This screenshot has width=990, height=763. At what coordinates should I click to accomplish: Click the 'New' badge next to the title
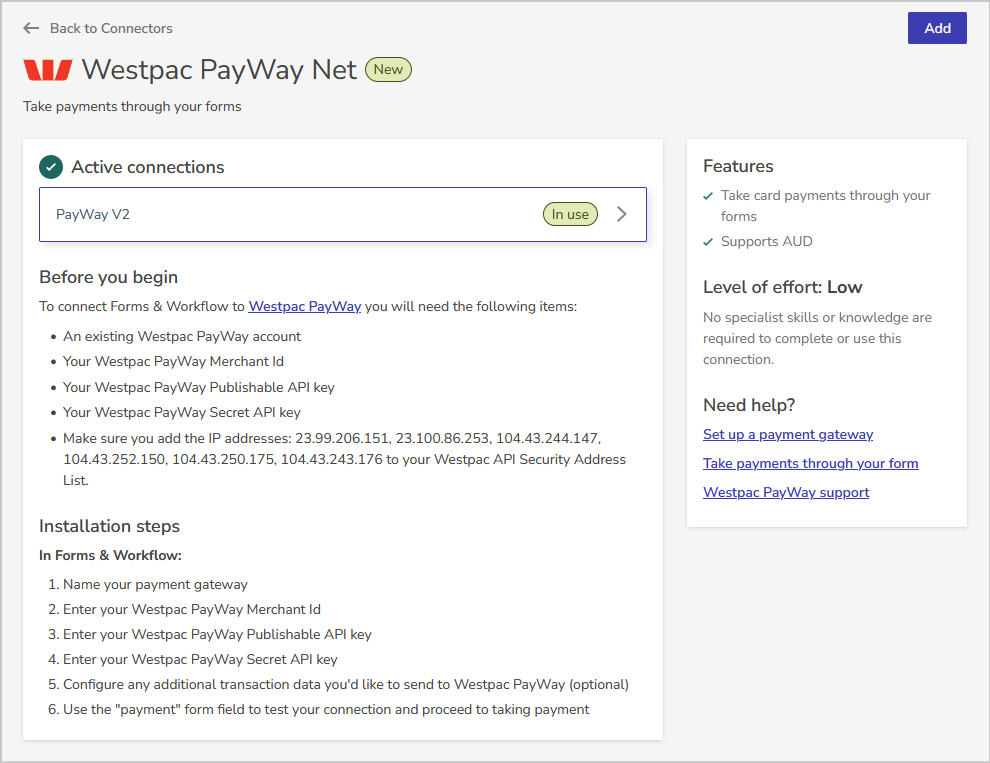click(388, 69)
